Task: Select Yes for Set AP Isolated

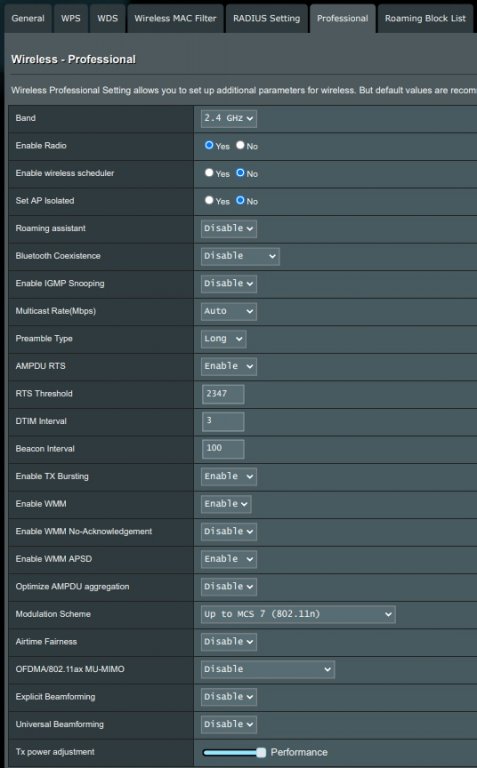Action: (209, 200)
